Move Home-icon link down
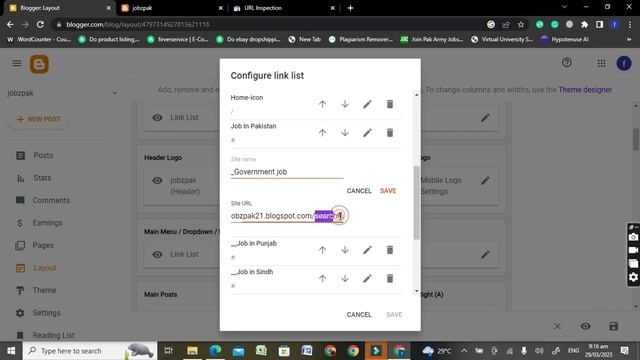The height and width of the screenshot is (360, 640). [x=345, y=104]
